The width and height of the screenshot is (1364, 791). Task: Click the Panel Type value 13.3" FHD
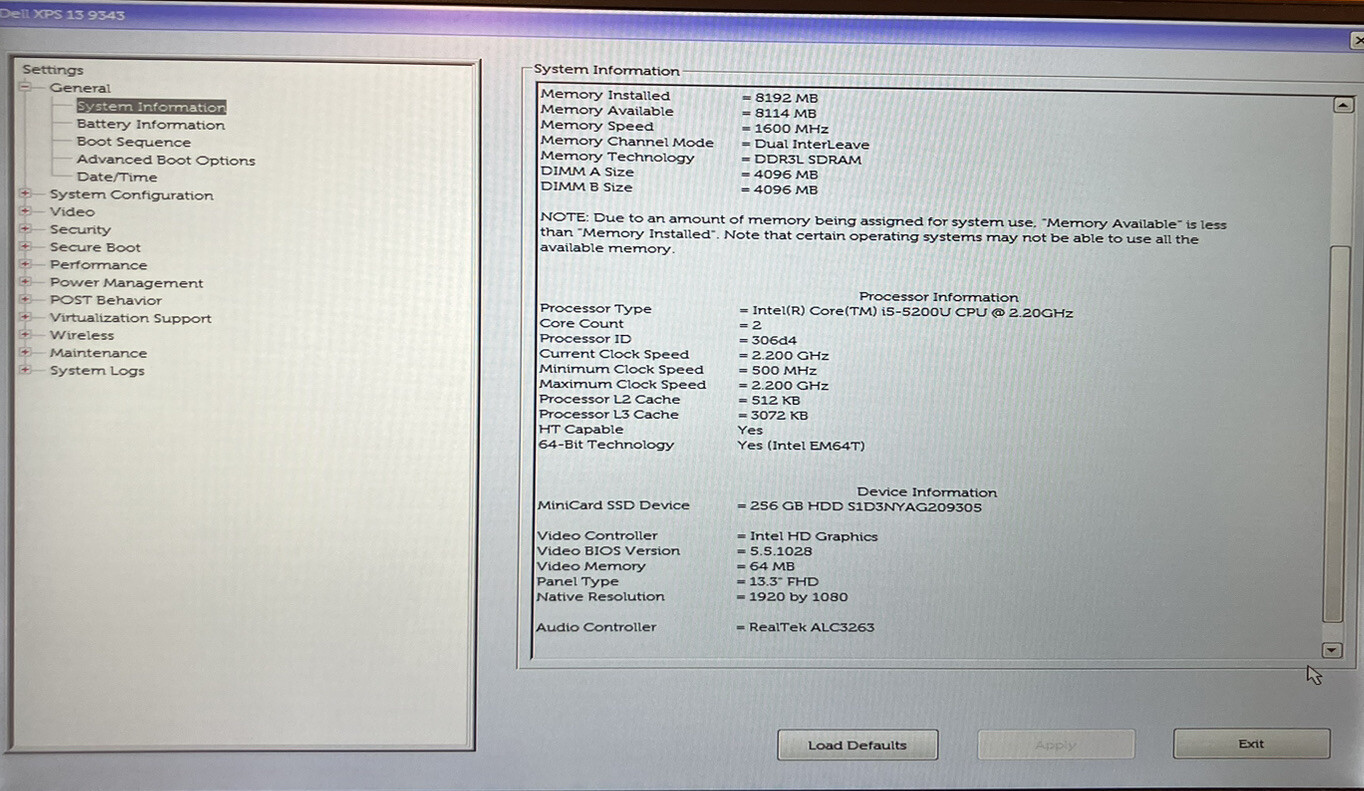784,582
